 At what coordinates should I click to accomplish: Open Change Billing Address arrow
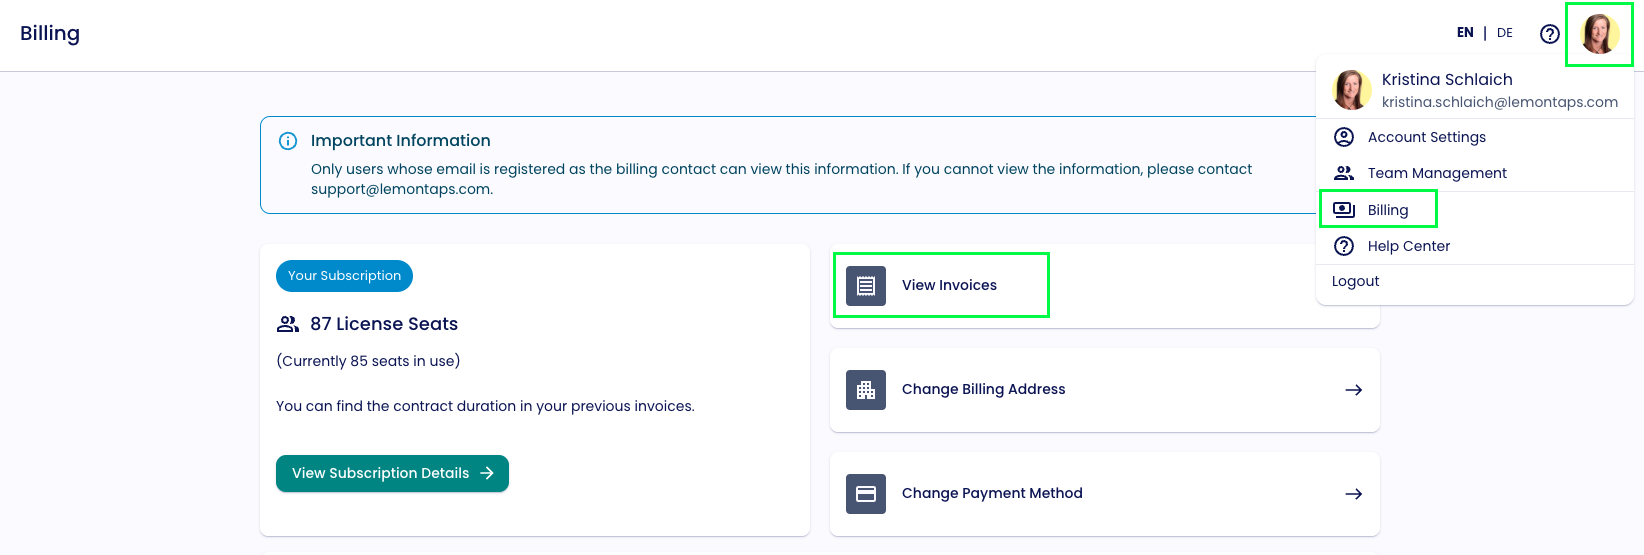[x=1354, y=390]
